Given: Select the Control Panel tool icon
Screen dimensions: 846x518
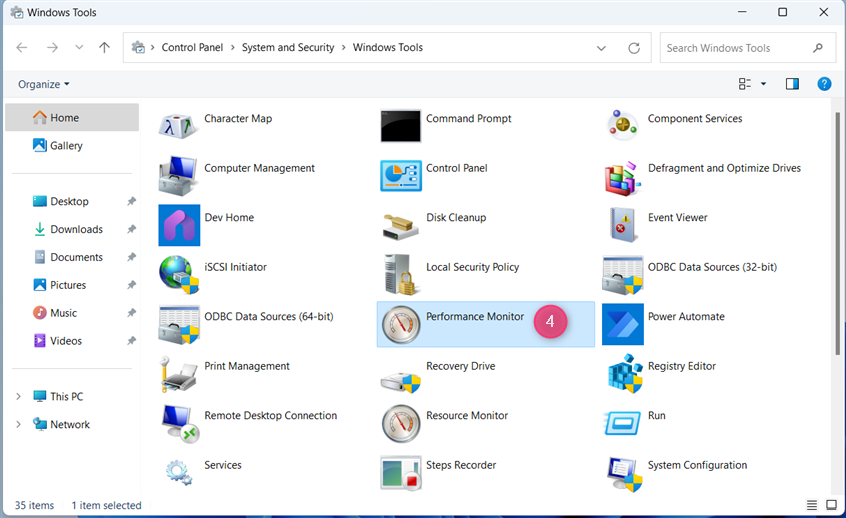Looking at the screenshot, I should [x=400, y=175].
